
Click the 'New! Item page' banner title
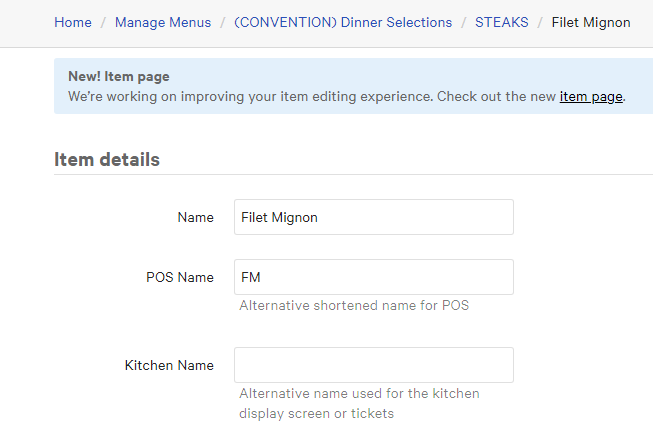[118, 76]
